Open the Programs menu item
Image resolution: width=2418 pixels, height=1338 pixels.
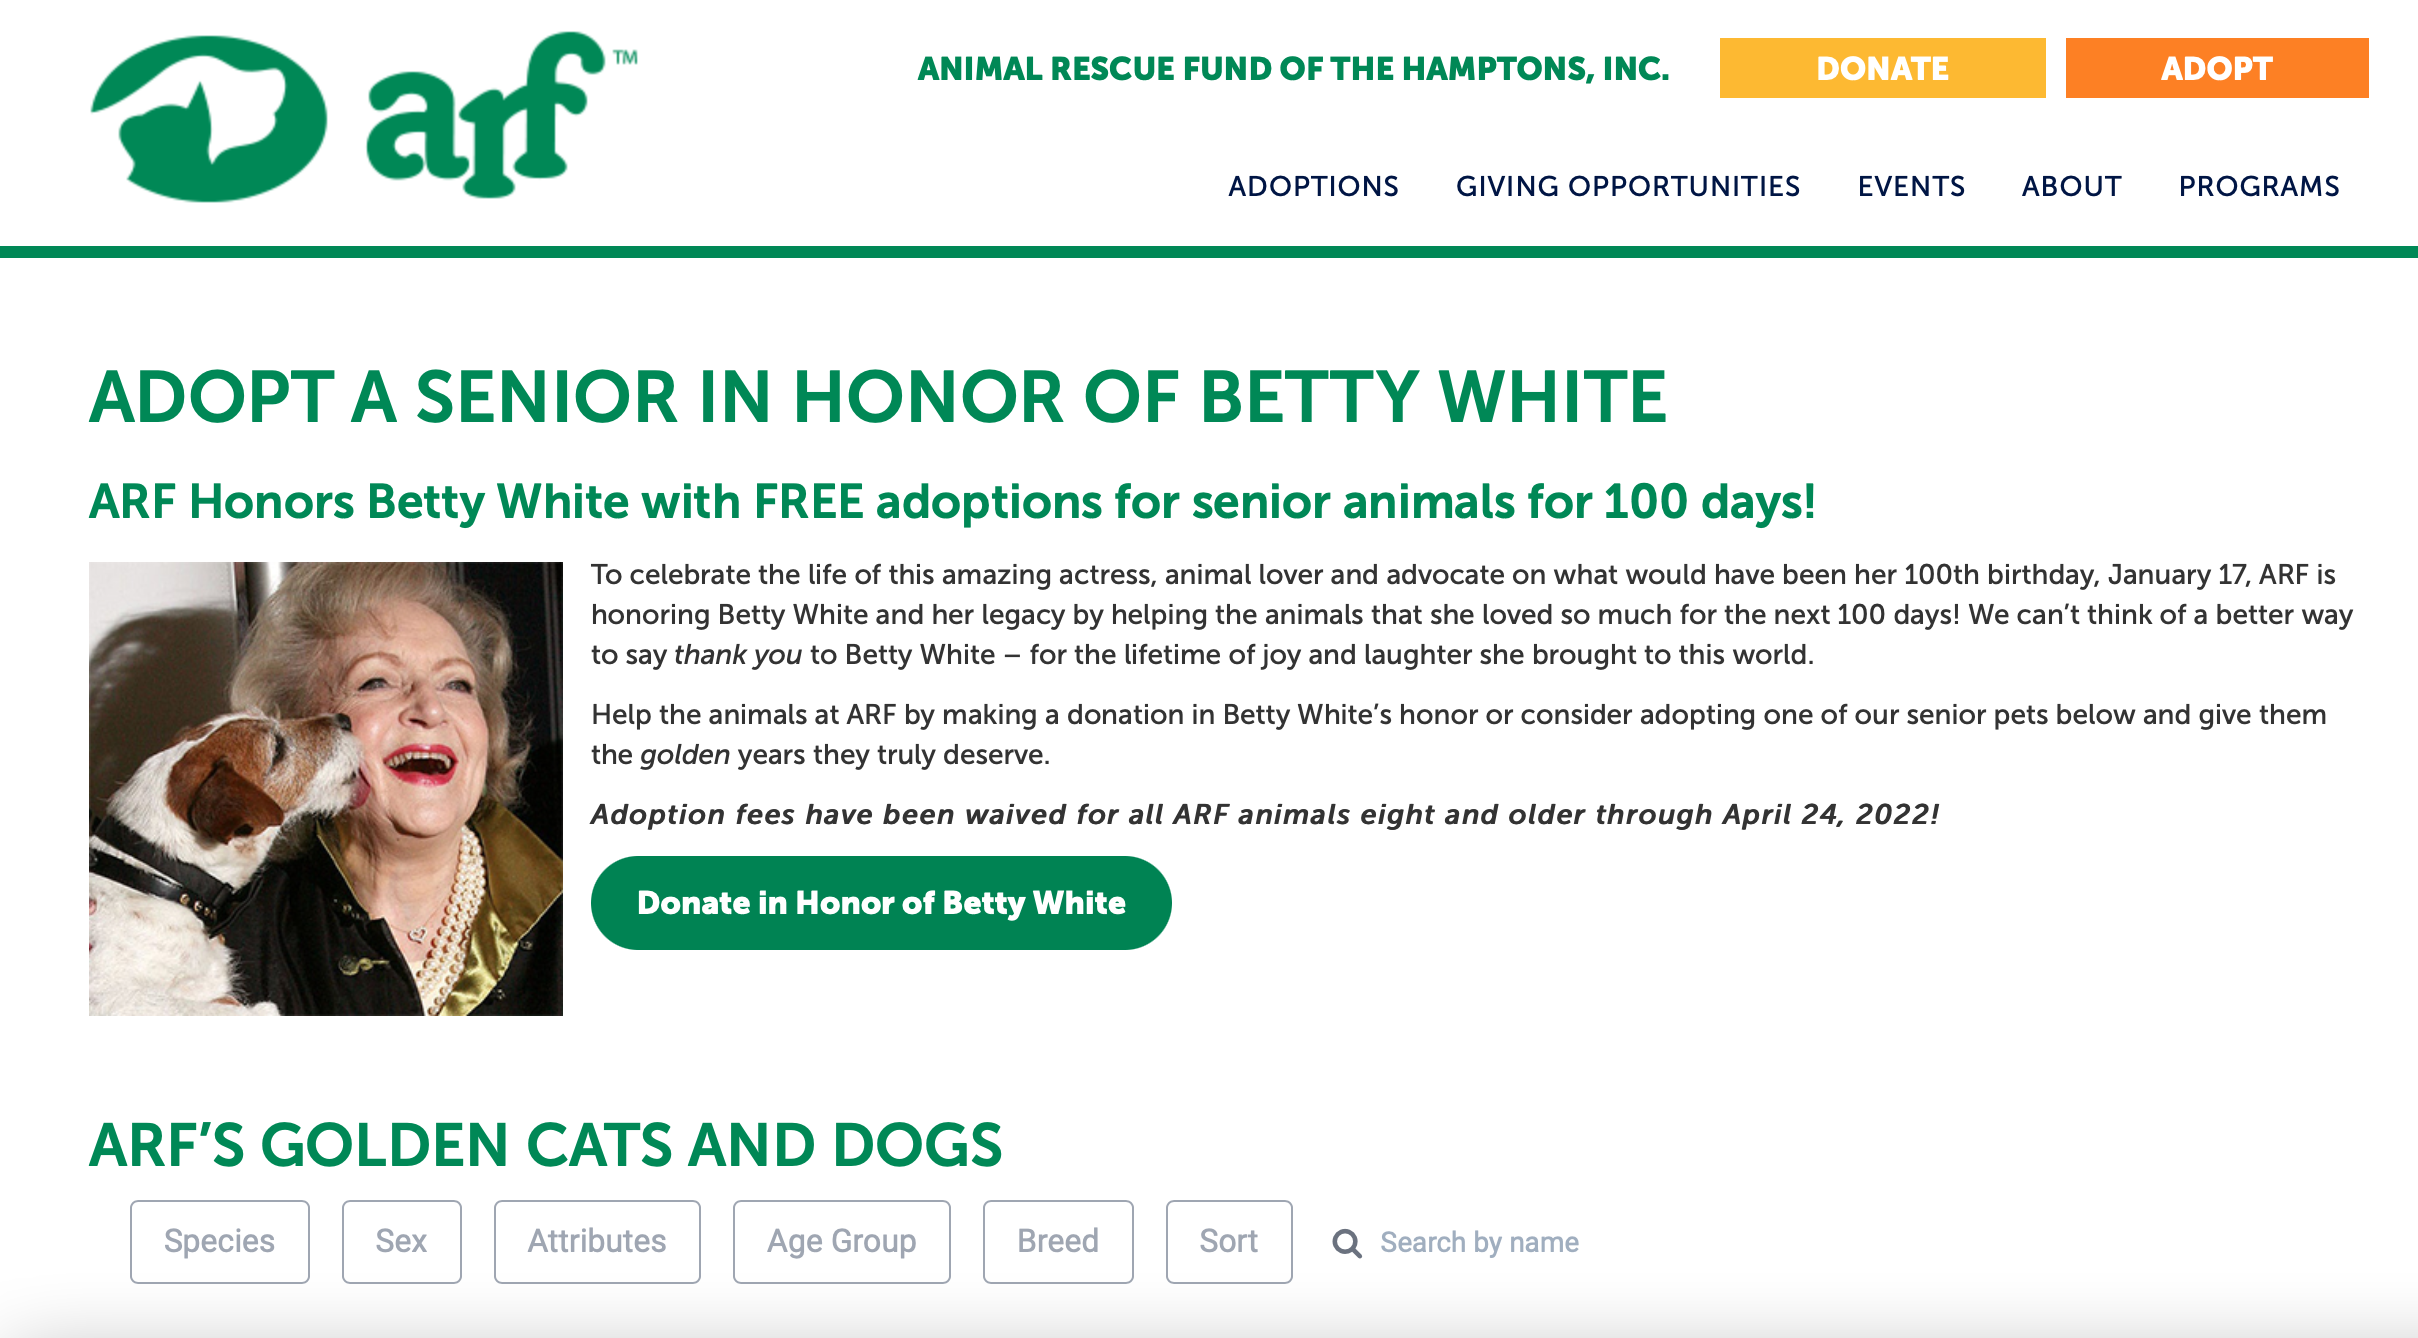pos(2259,186)
